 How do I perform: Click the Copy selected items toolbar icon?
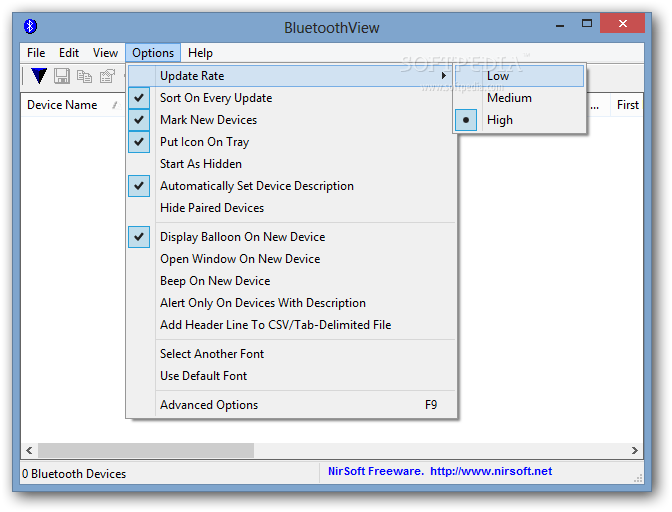point(84,76)
